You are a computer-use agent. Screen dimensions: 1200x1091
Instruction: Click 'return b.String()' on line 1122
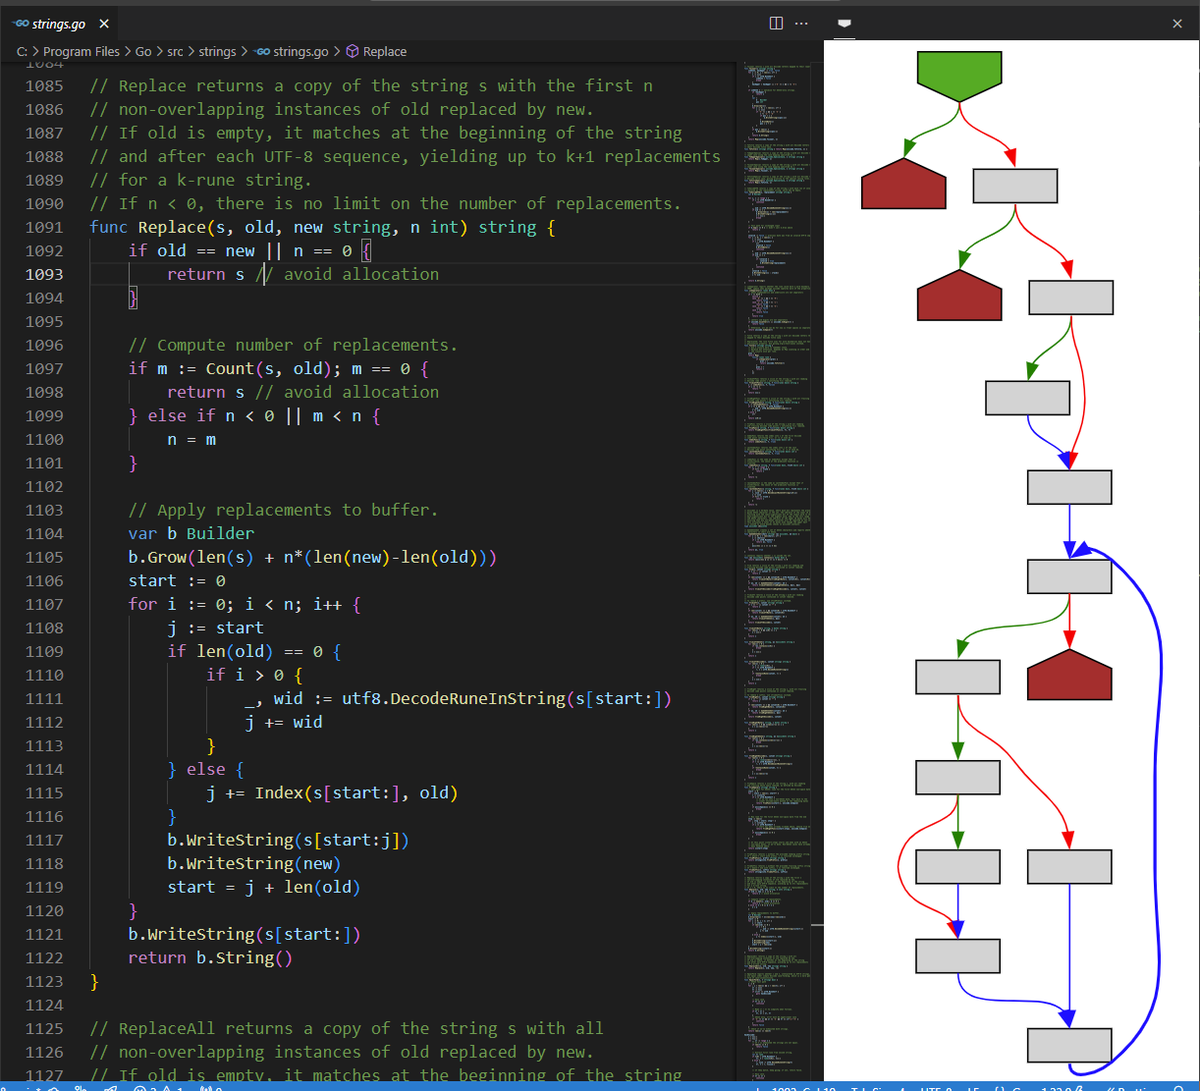click(x=211, y=958)
